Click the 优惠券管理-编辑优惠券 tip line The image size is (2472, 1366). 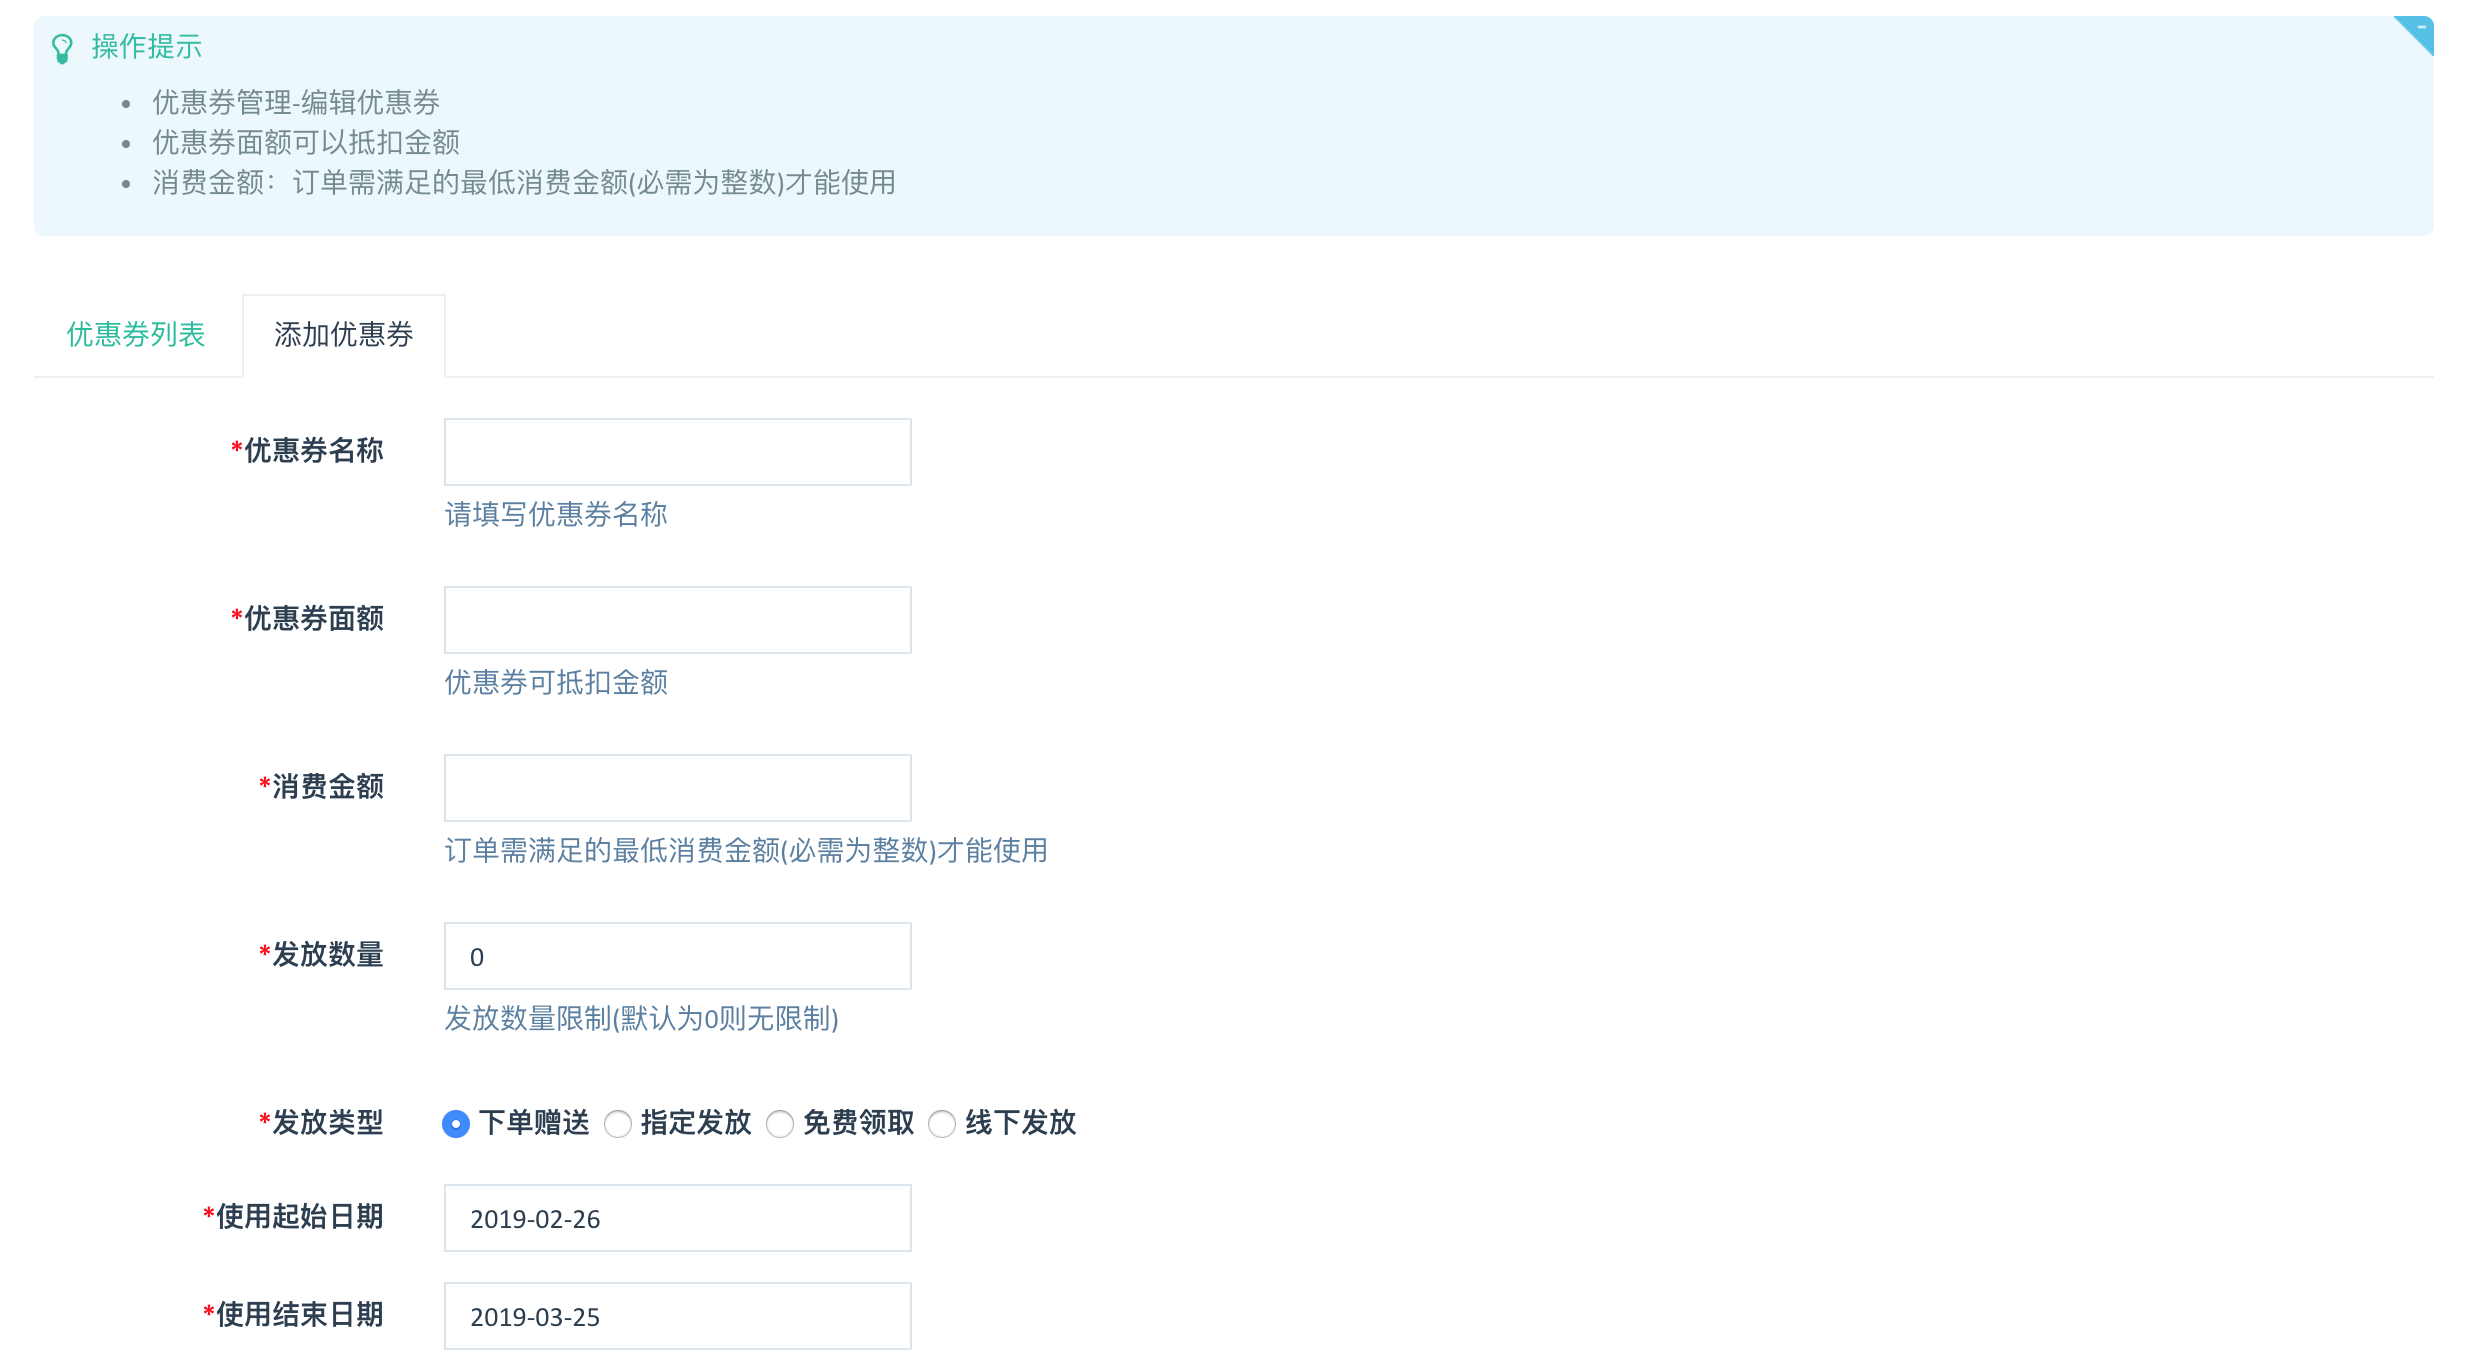click(x=296, y=102)
